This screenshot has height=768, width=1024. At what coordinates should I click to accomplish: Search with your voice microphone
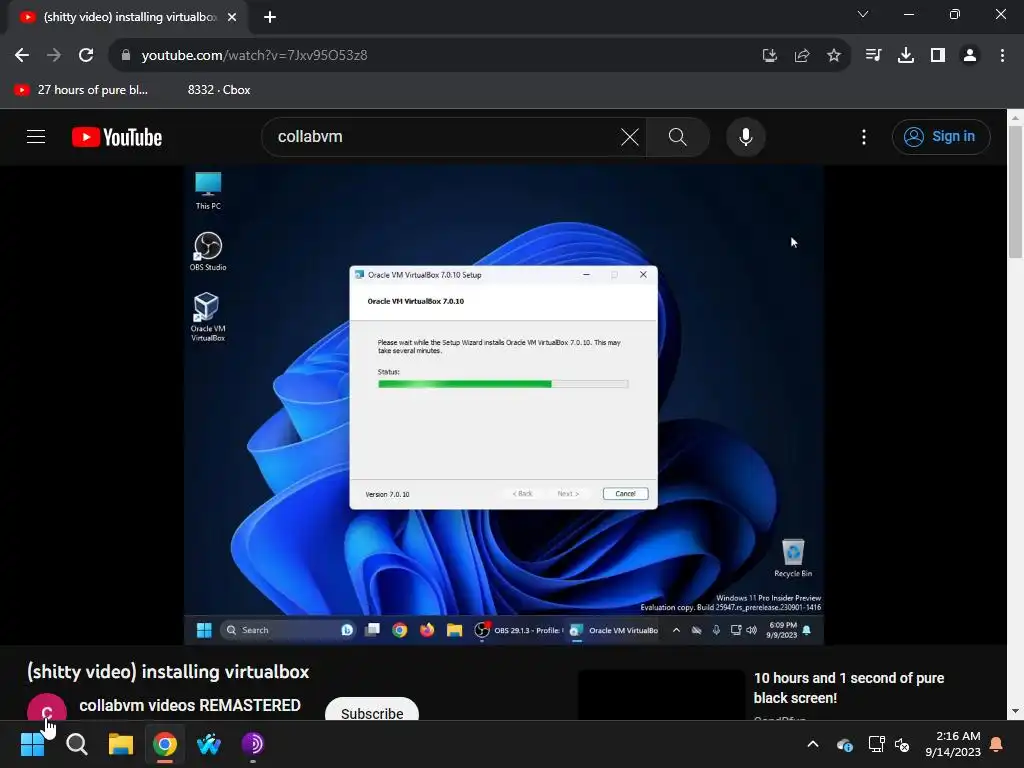click(746, 137)
